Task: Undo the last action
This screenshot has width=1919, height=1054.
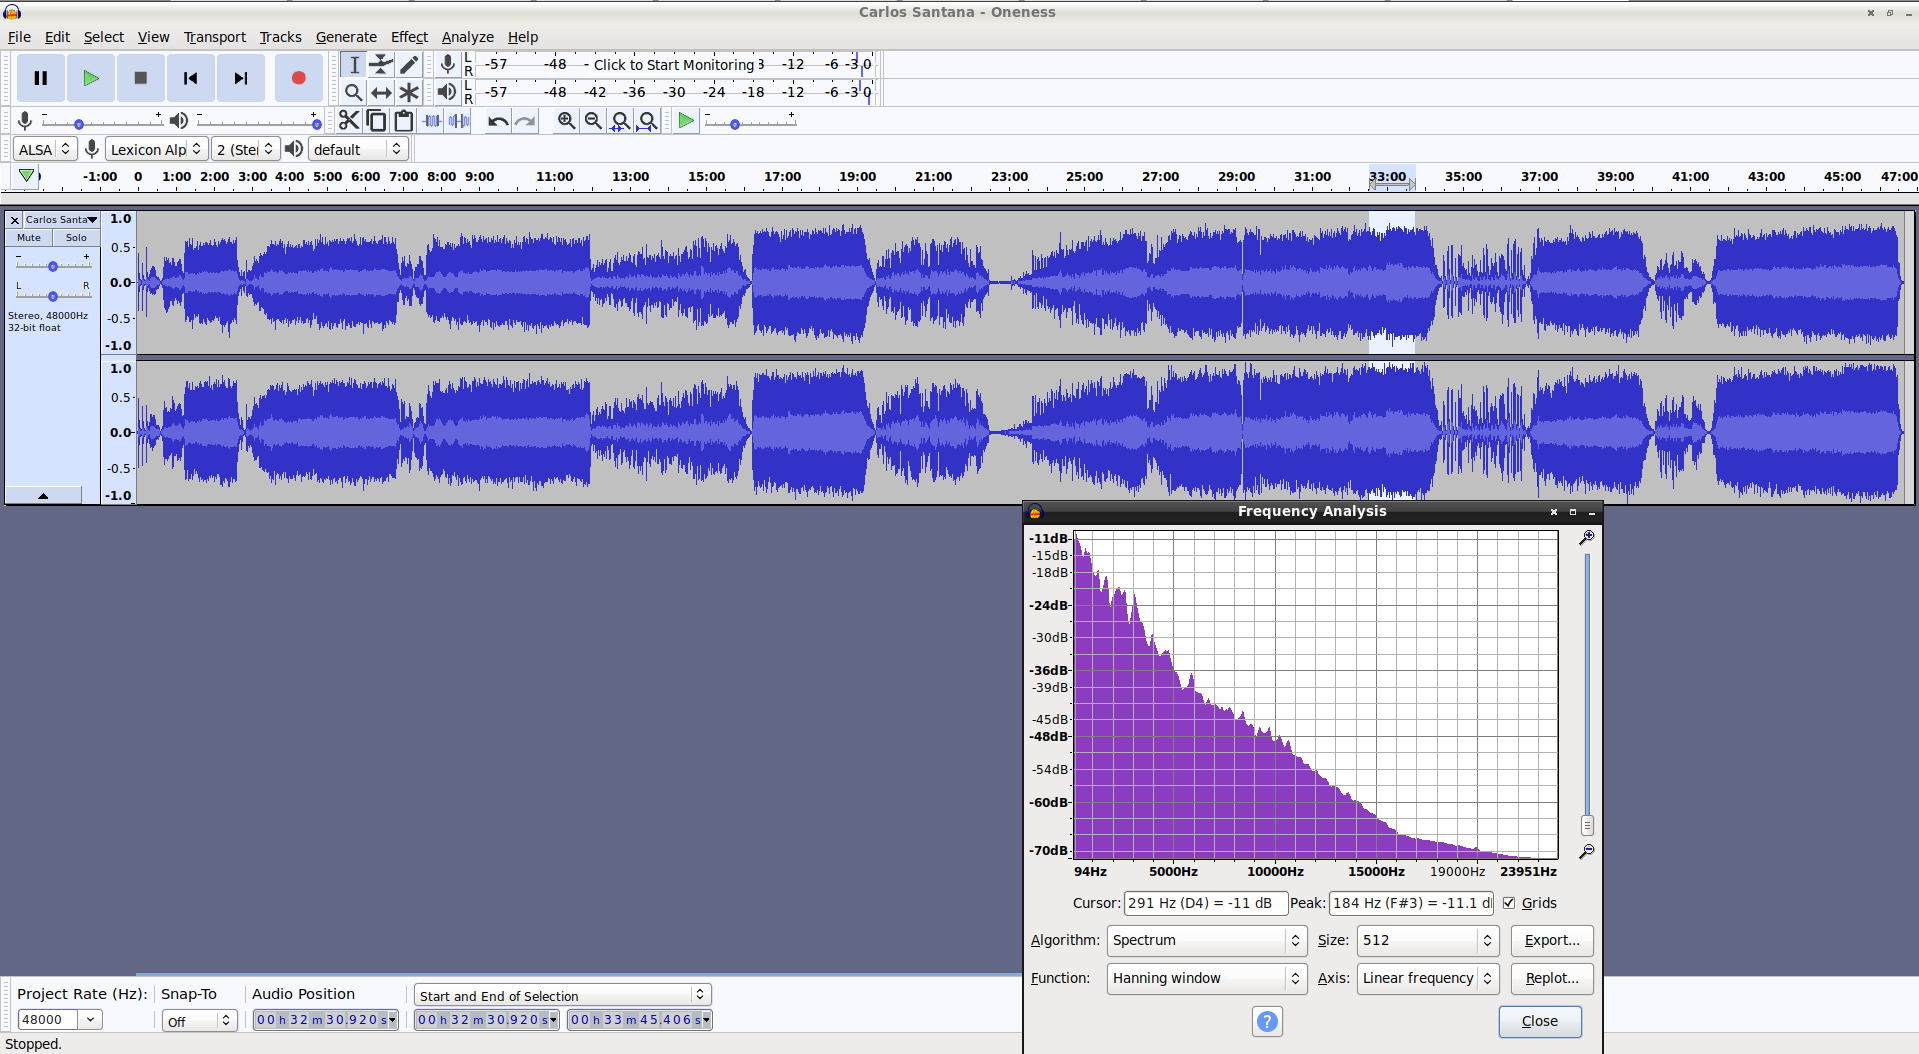Action: [x=498, y=121]
